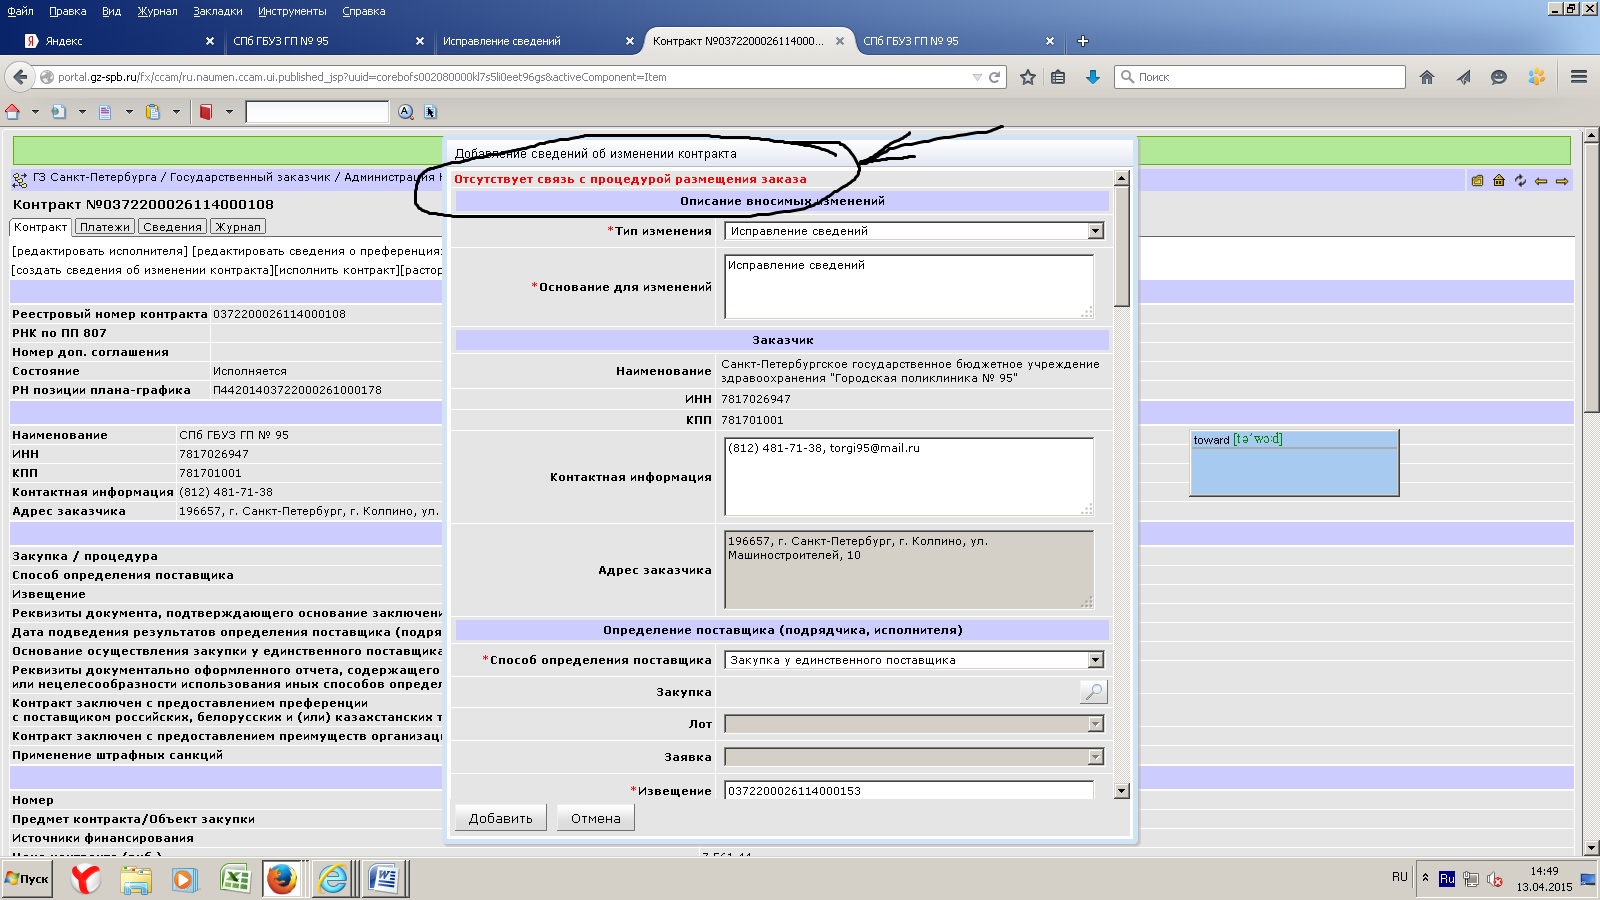Click the portal folder icon
Image resolution: width=1600 pixels, height=900 pixels.
pyautogui.click(x=1477, y=181)
